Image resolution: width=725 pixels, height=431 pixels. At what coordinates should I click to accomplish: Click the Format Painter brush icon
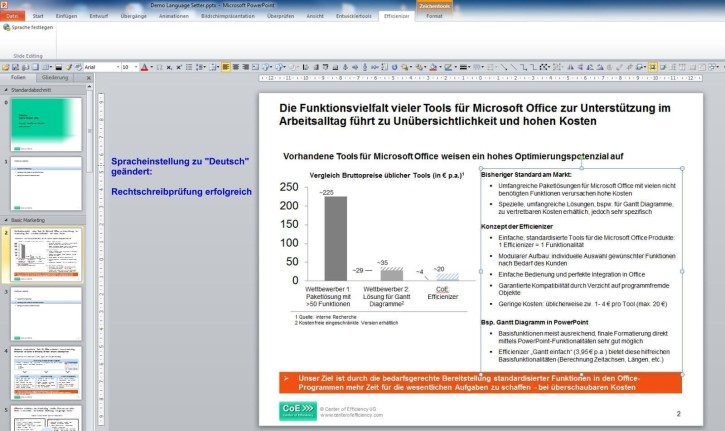coord(68,67)
